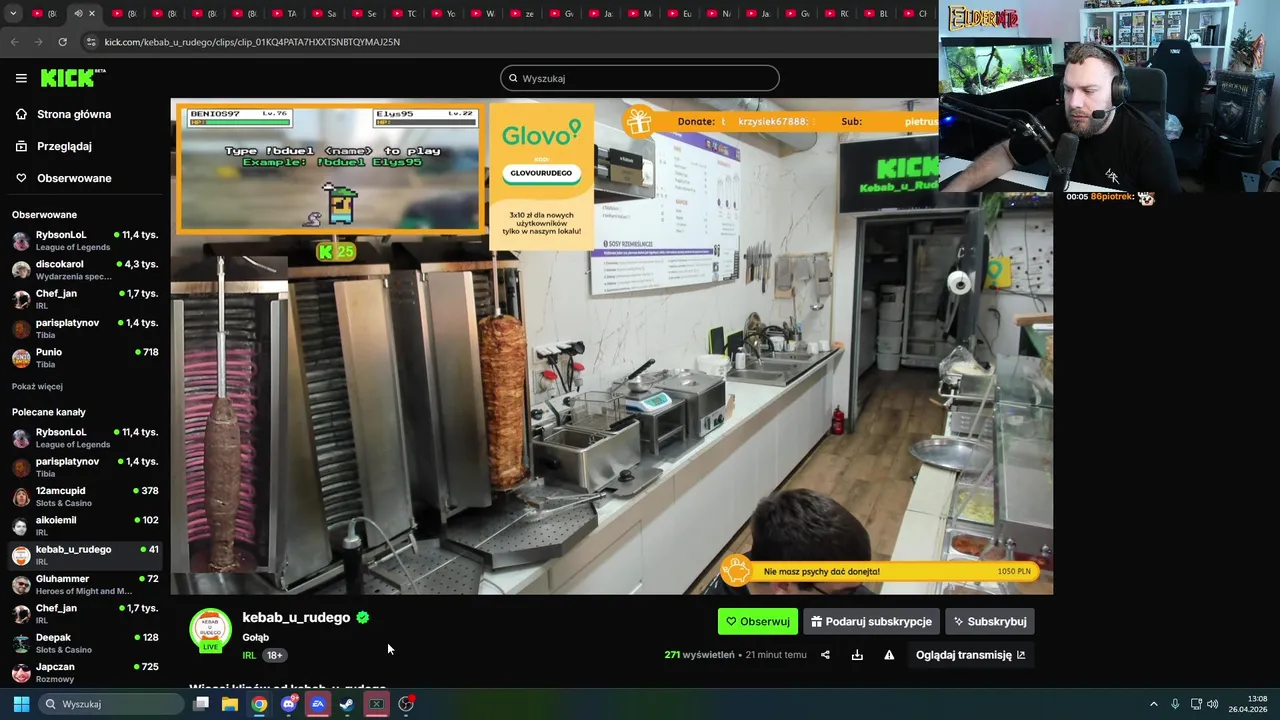
Task: Open Punio channel in followed list
Action: coord(85,358)
